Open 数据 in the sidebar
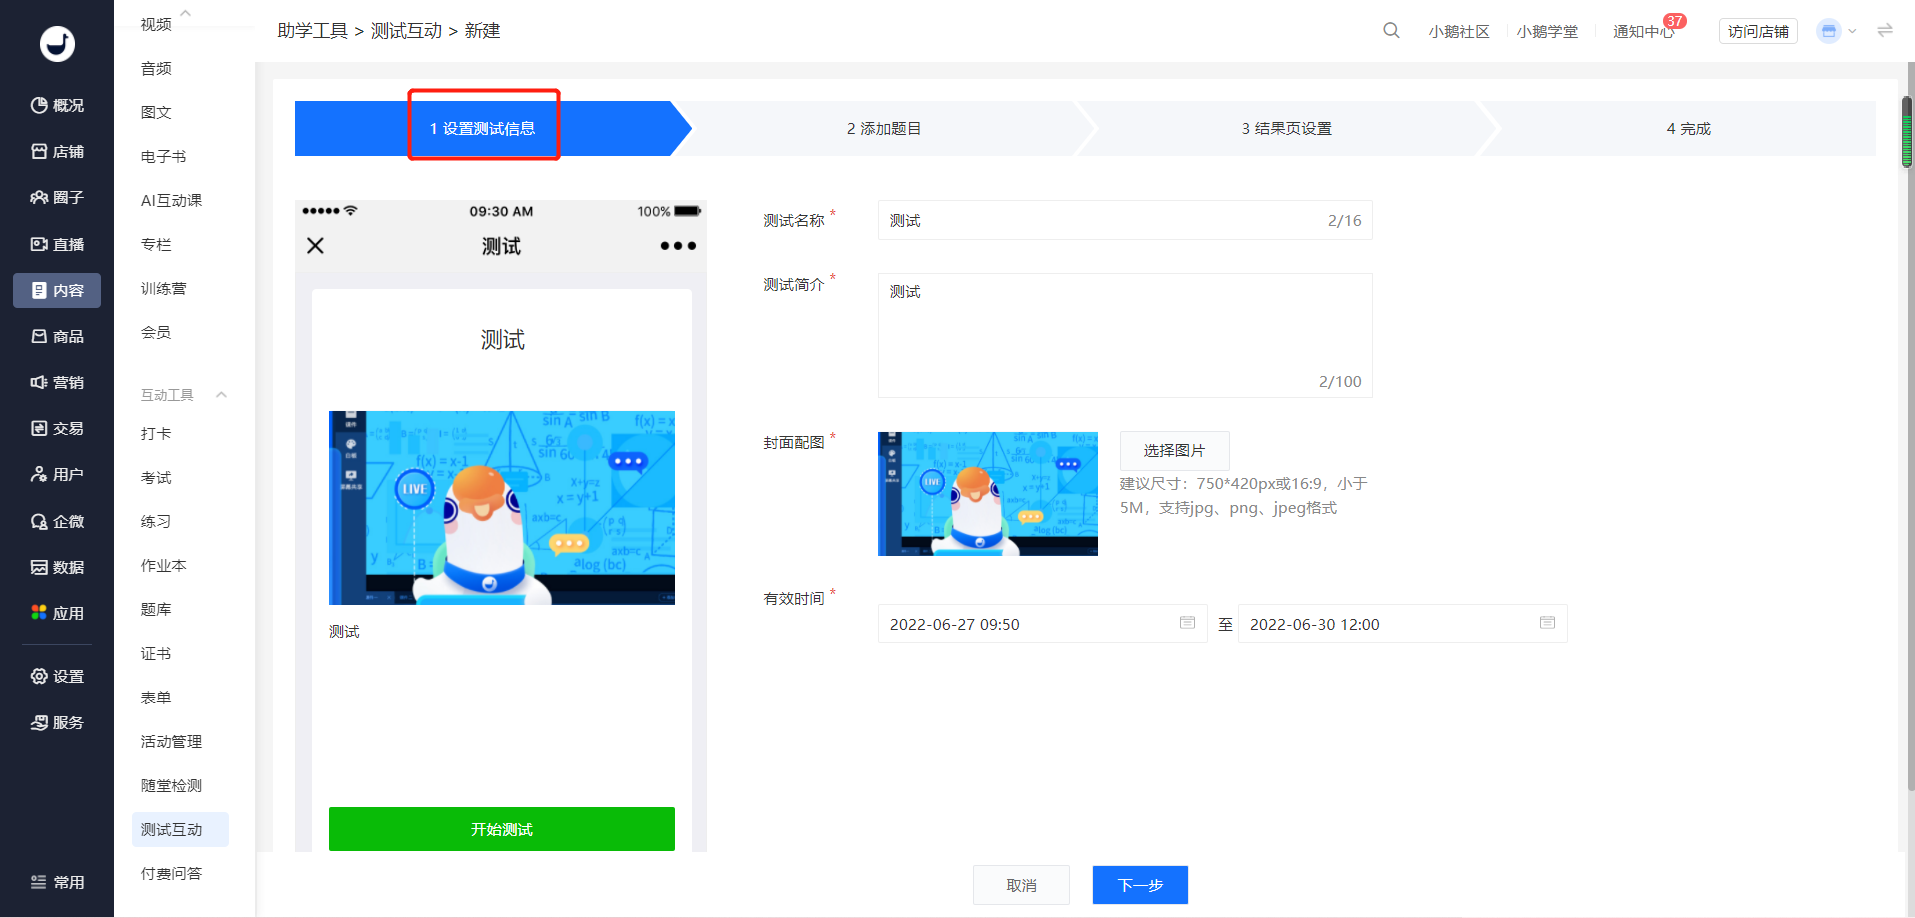This screenshot has width=1915, height=918. 57,567
